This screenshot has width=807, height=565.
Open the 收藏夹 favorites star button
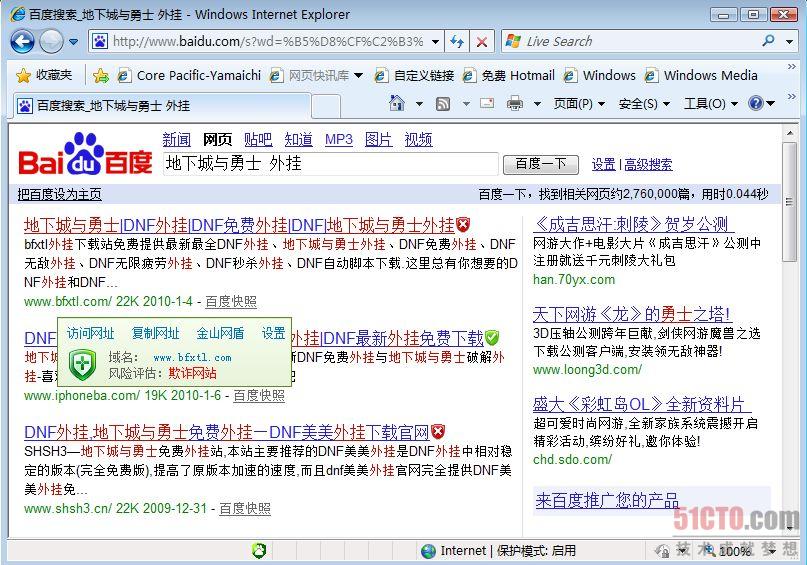coord(44,76)
